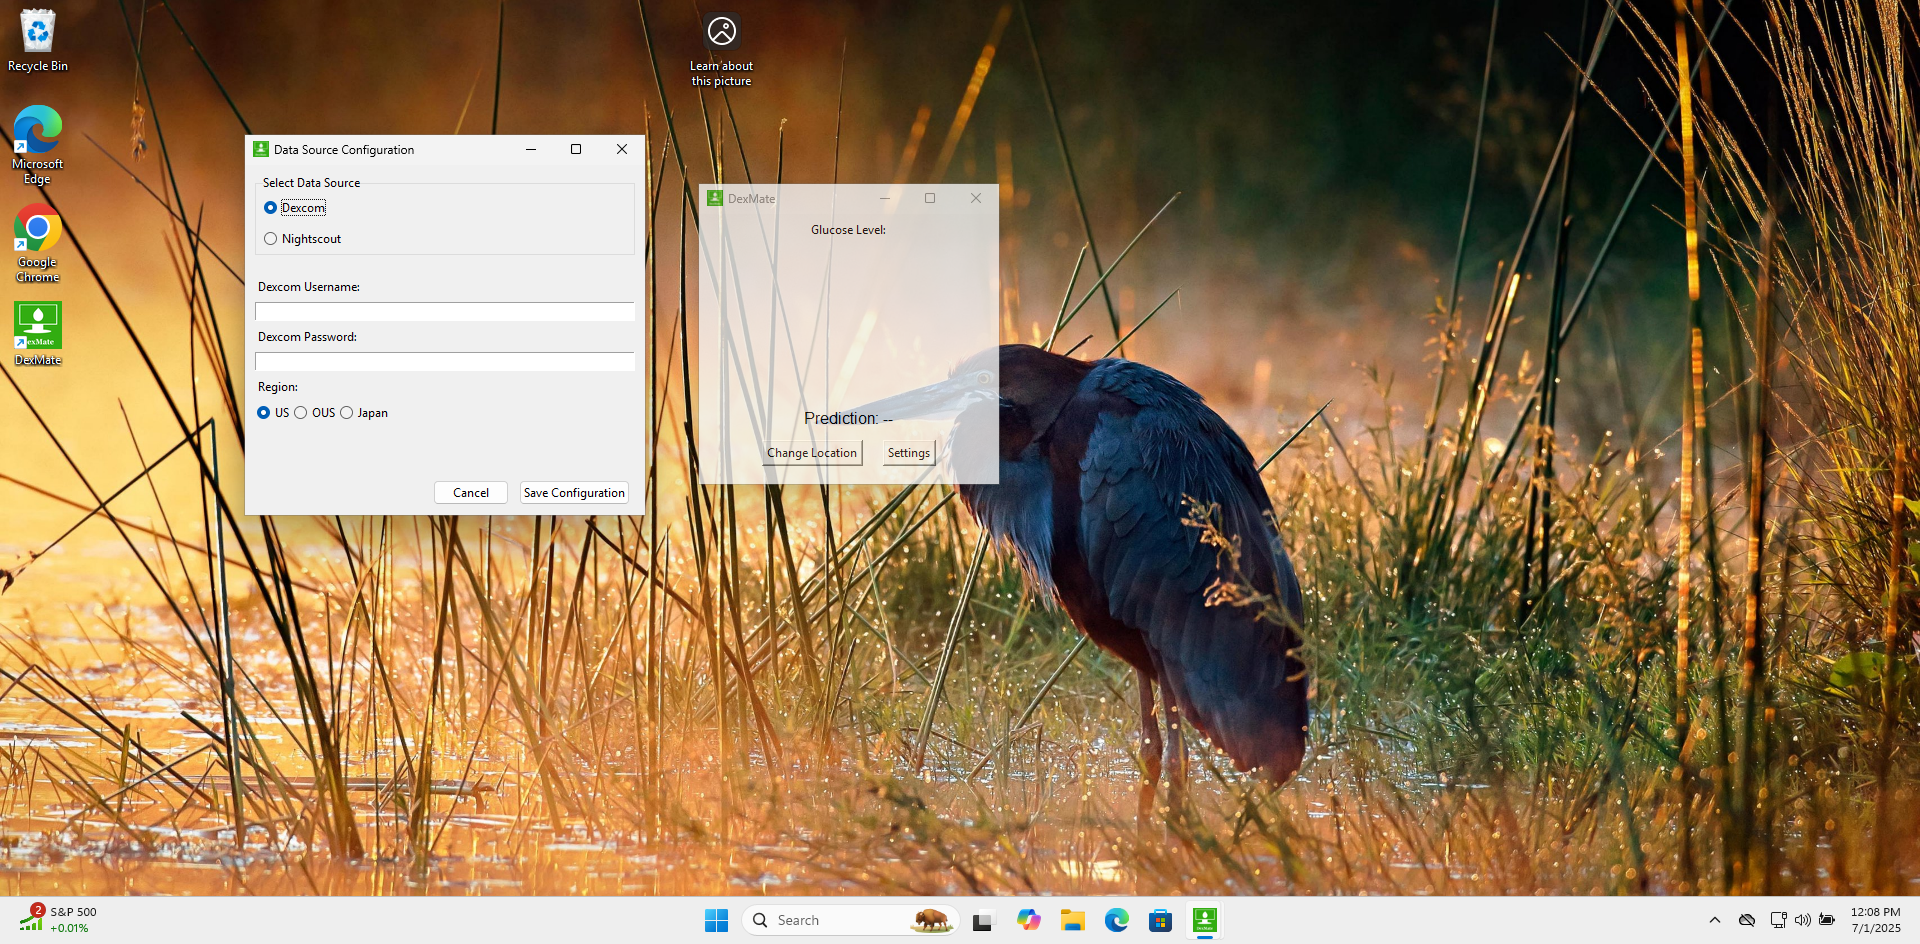Select the Microsoft Edge desktop shortcut
The width and height of the screenshot is (1920, 944).
point(38,146)
